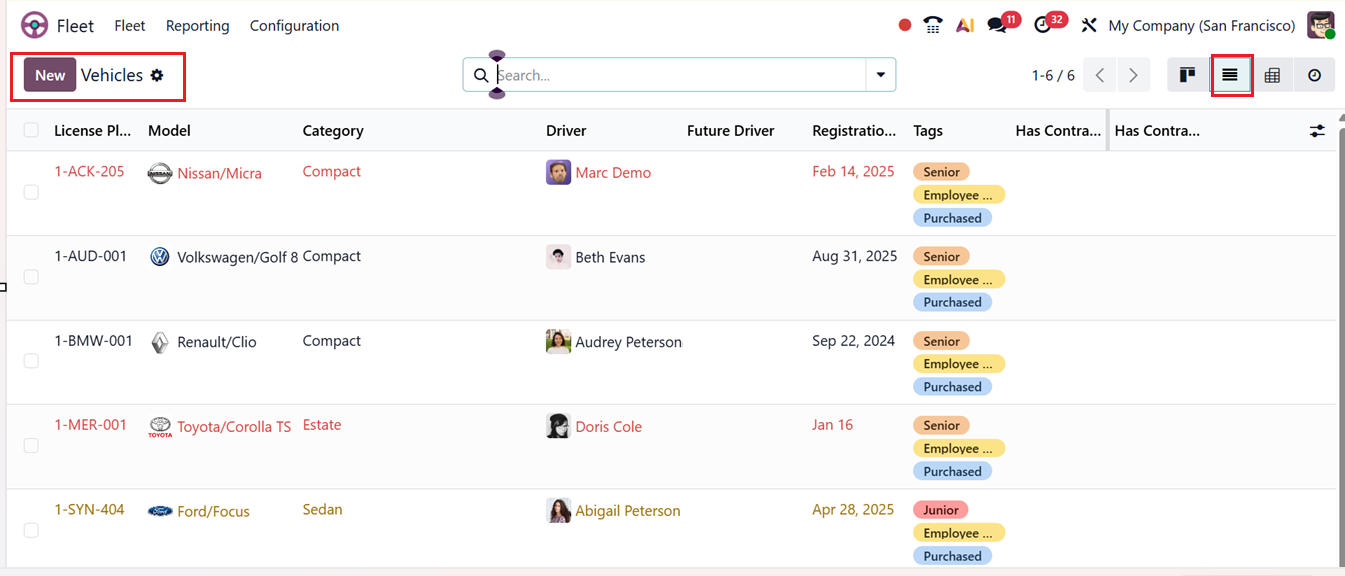Open the Pivot table view
The image size is (1345, 576).
(1272, 75)
